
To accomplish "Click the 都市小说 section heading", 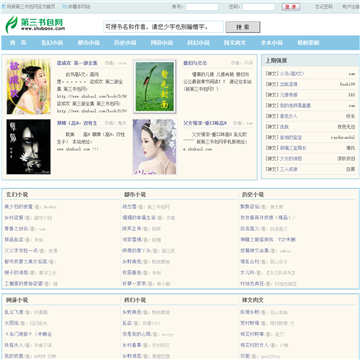I will pyautogui.click(x=135, y=194).
